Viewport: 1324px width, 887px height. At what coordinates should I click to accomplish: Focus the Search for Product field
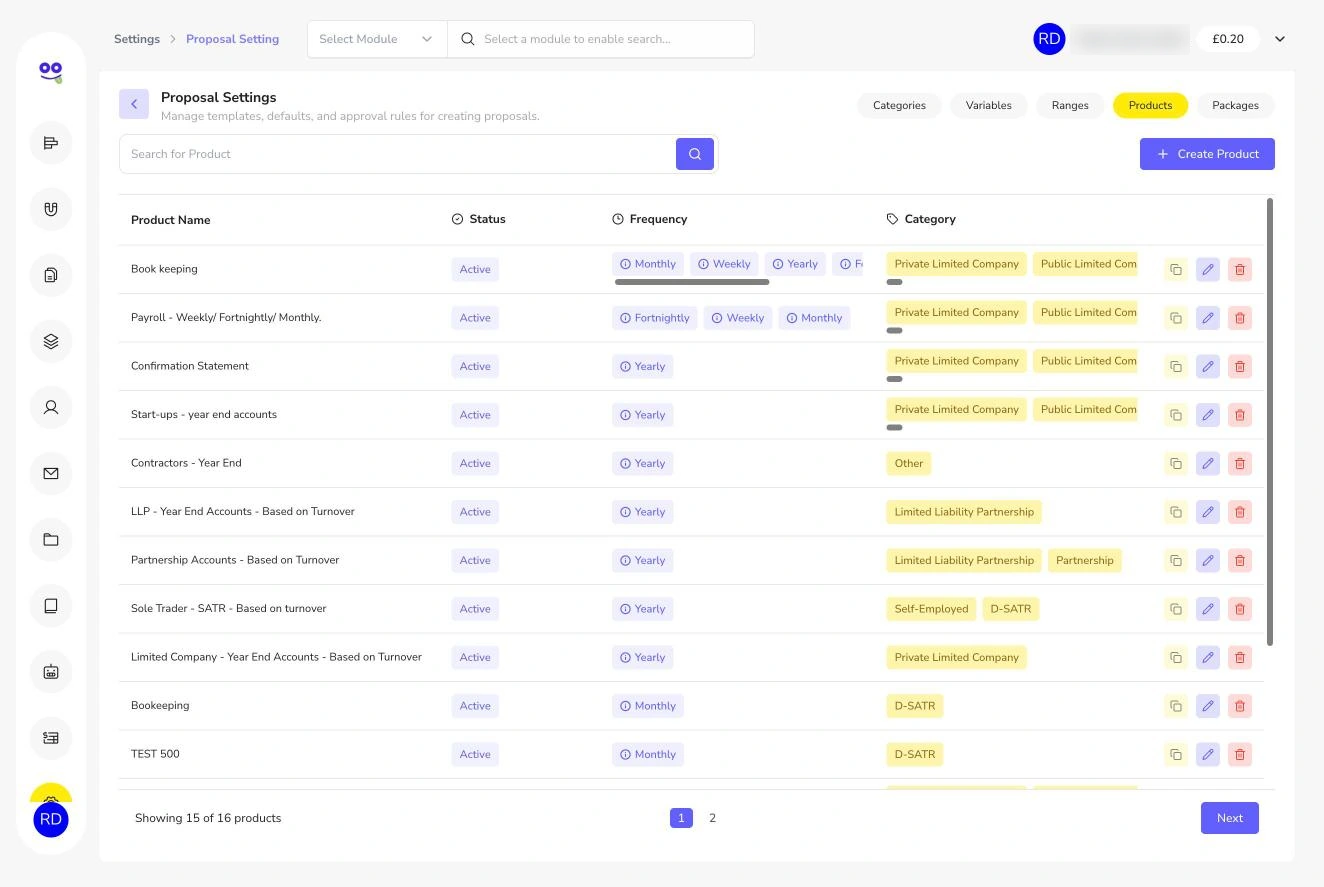(397, 154)
